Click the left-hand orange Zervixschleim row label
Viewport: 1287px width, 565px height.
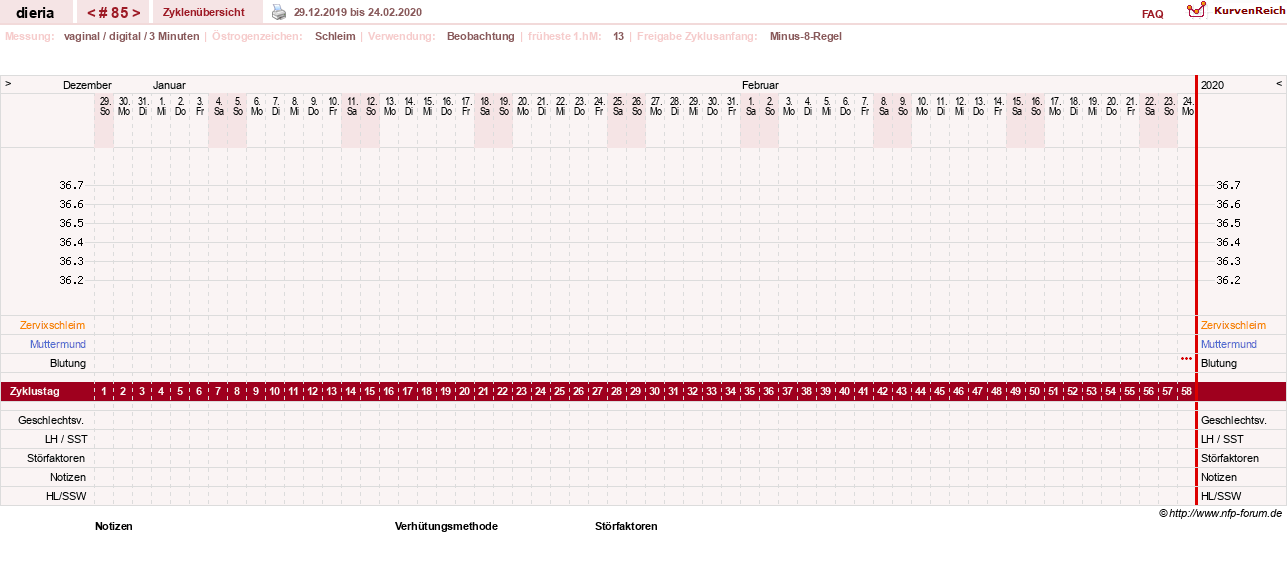point(53,325)
